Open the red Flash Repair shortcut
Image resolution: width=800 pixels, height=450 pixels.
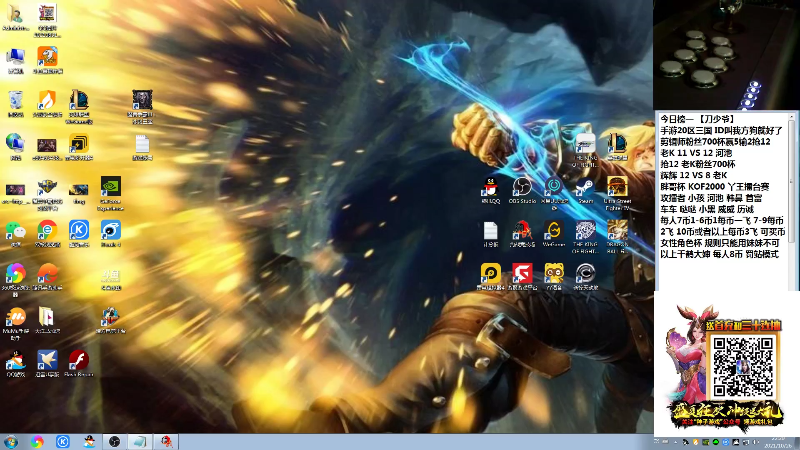[79, 363]
